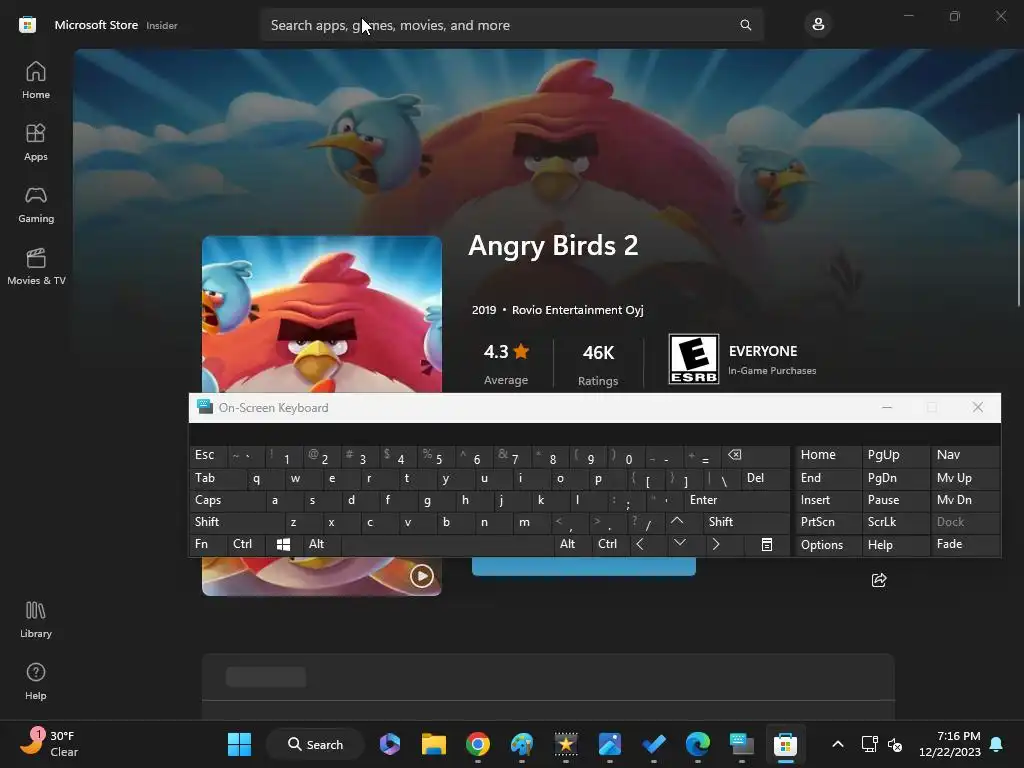Toggle the ScrLk key
Viewport: 1024px width, 768px height.
[895, 522]
